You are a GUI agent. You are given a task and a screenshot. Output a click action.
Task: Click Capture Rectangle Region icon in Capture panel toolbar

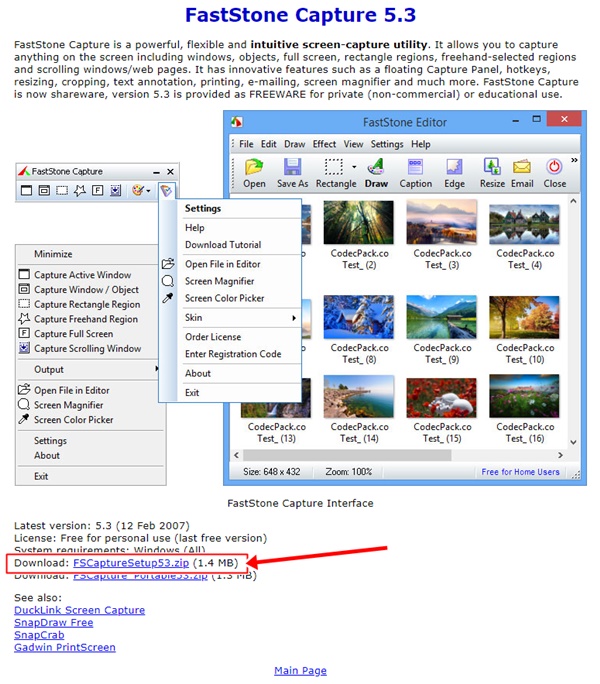click(x=62, y=190)
